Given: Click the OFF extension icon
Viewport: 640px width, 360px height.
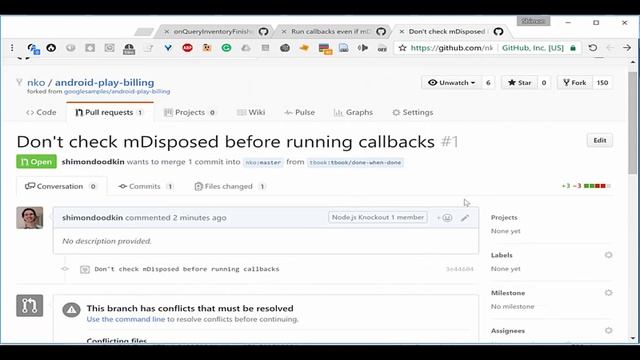Looking at the screenshot, I should coord(382,48).
